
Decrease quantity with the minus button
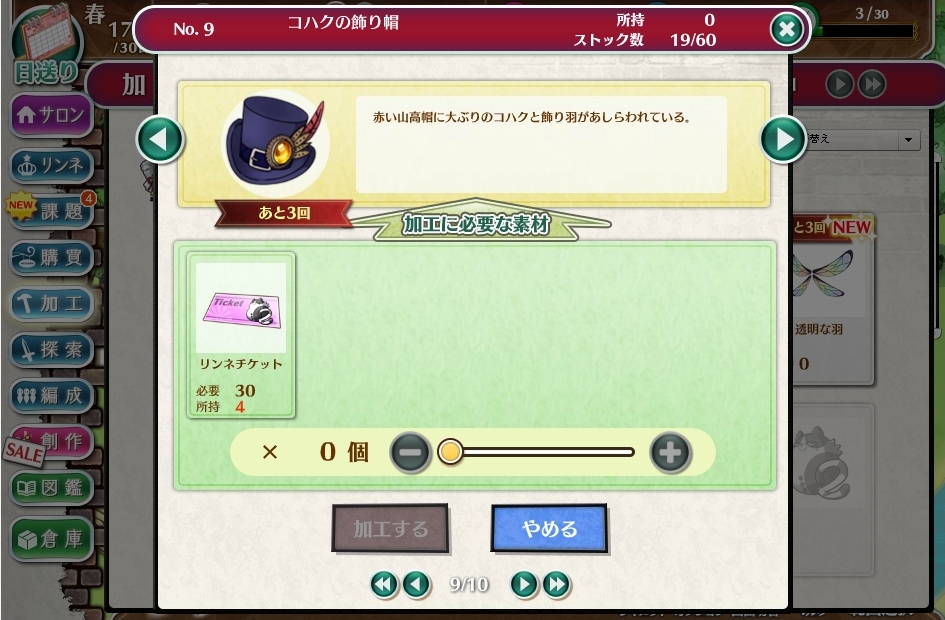410,452
